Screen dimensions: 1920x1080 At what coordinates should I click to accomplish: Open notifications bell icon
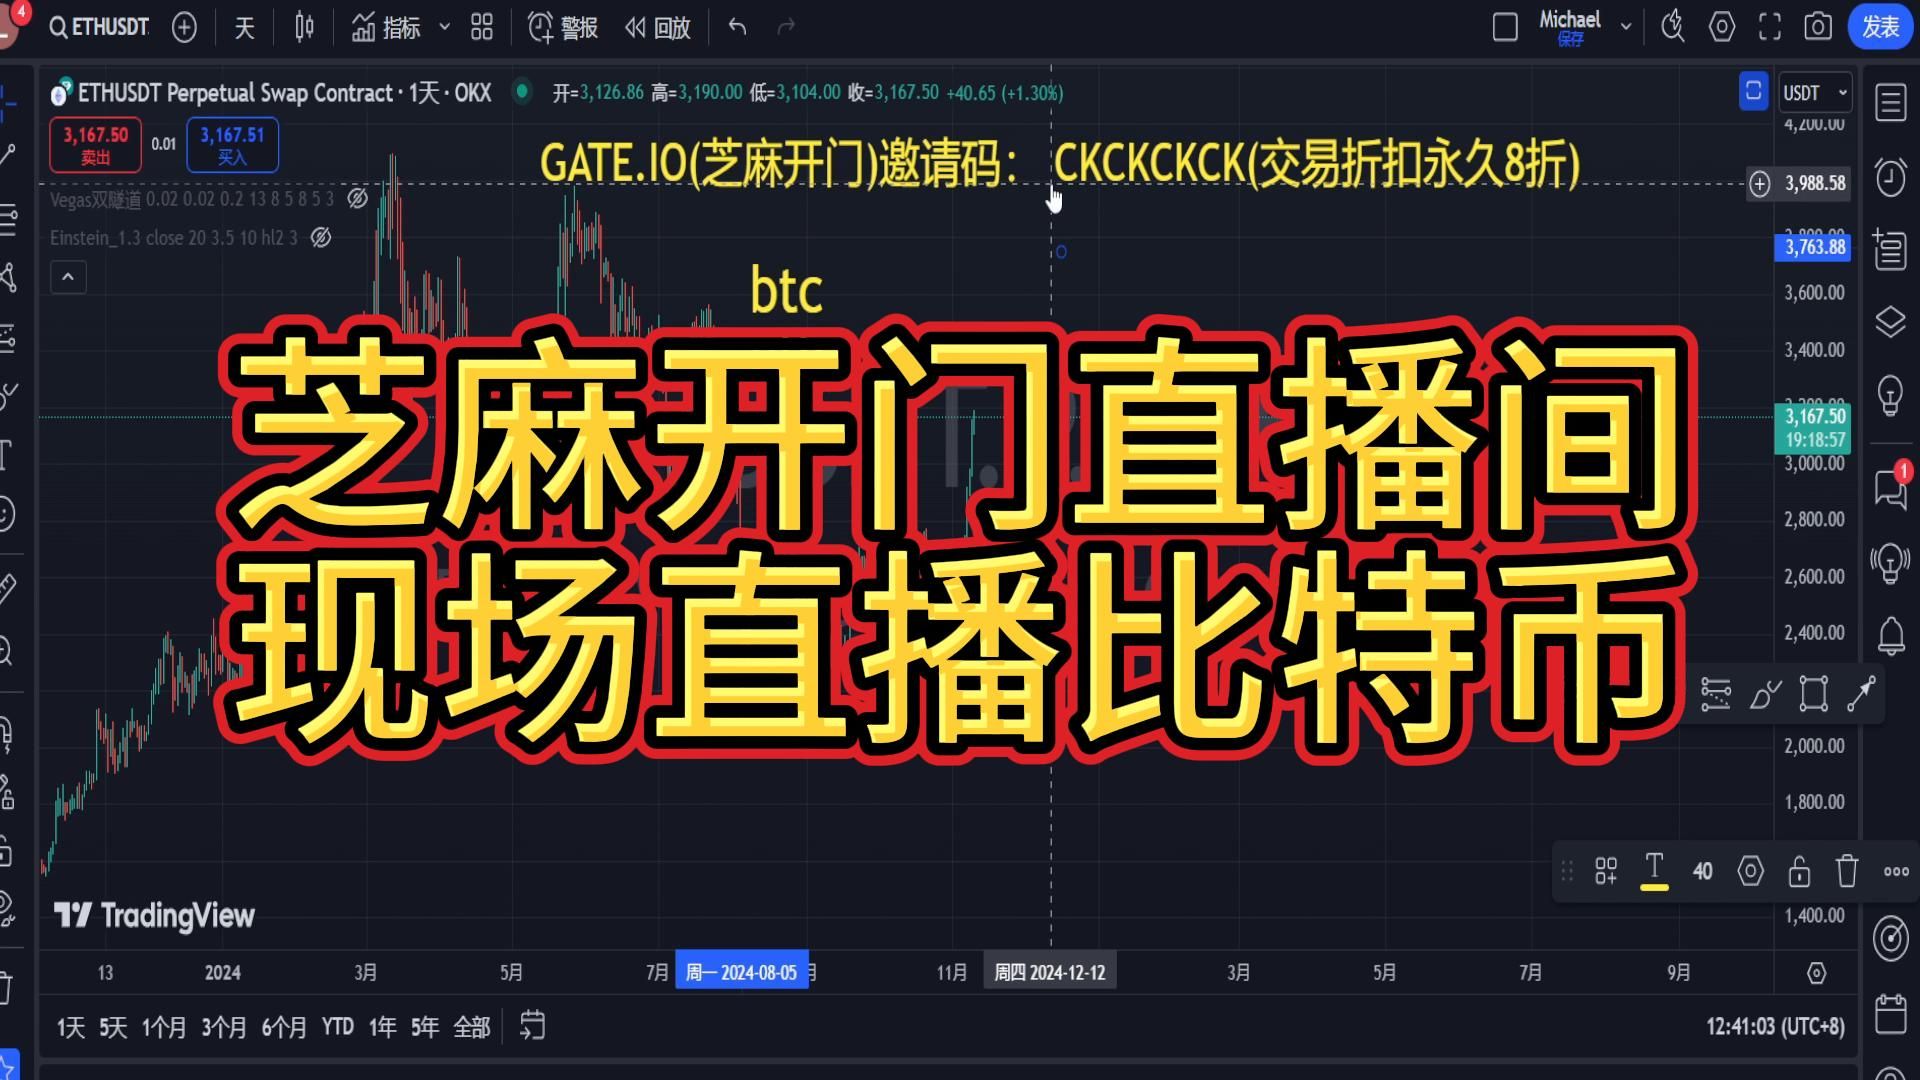pos(1890,635)
